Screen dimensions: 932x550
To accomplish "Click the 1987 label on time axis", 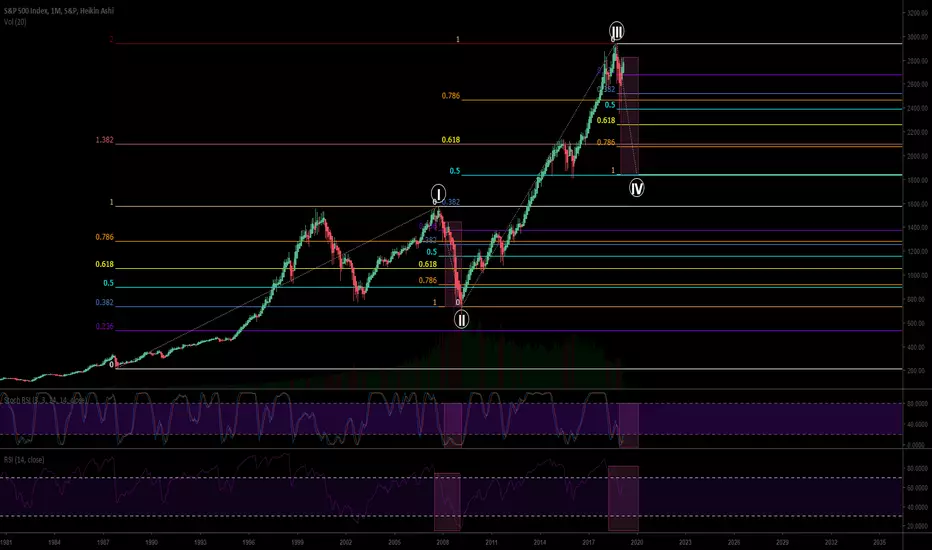I will [103, 542].
